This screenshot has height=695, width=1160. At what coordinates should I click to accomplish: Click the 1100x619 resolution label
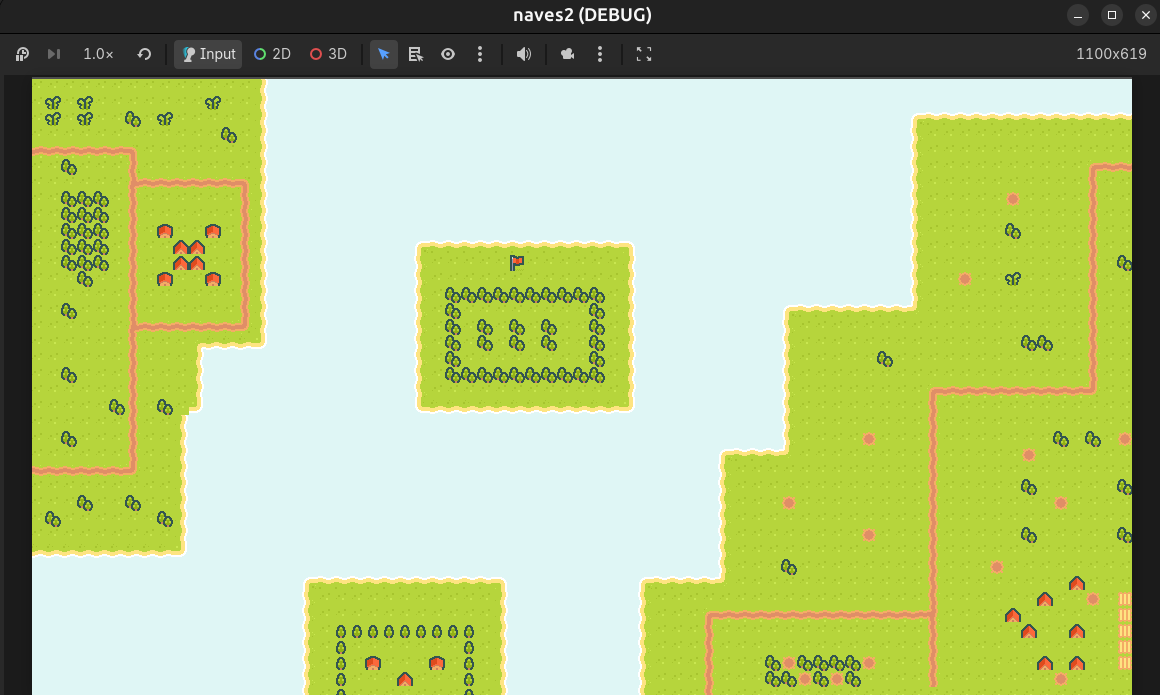tap(1111, 54)
